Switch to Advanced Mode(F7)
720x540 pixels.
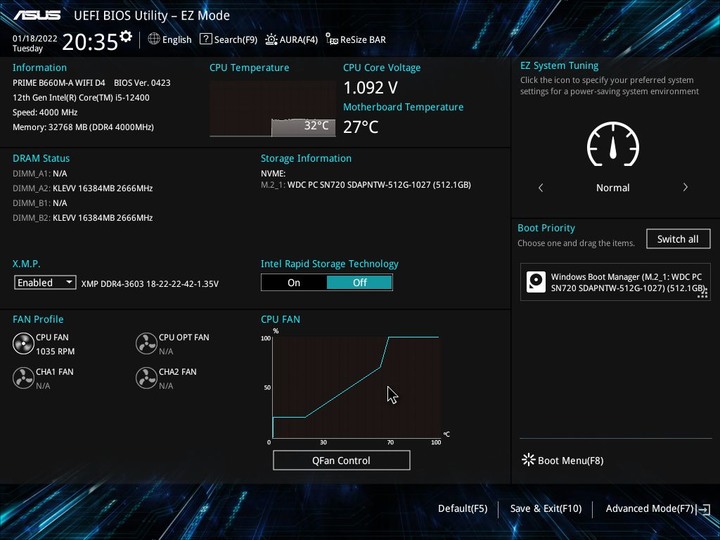[x=649, y=508]
